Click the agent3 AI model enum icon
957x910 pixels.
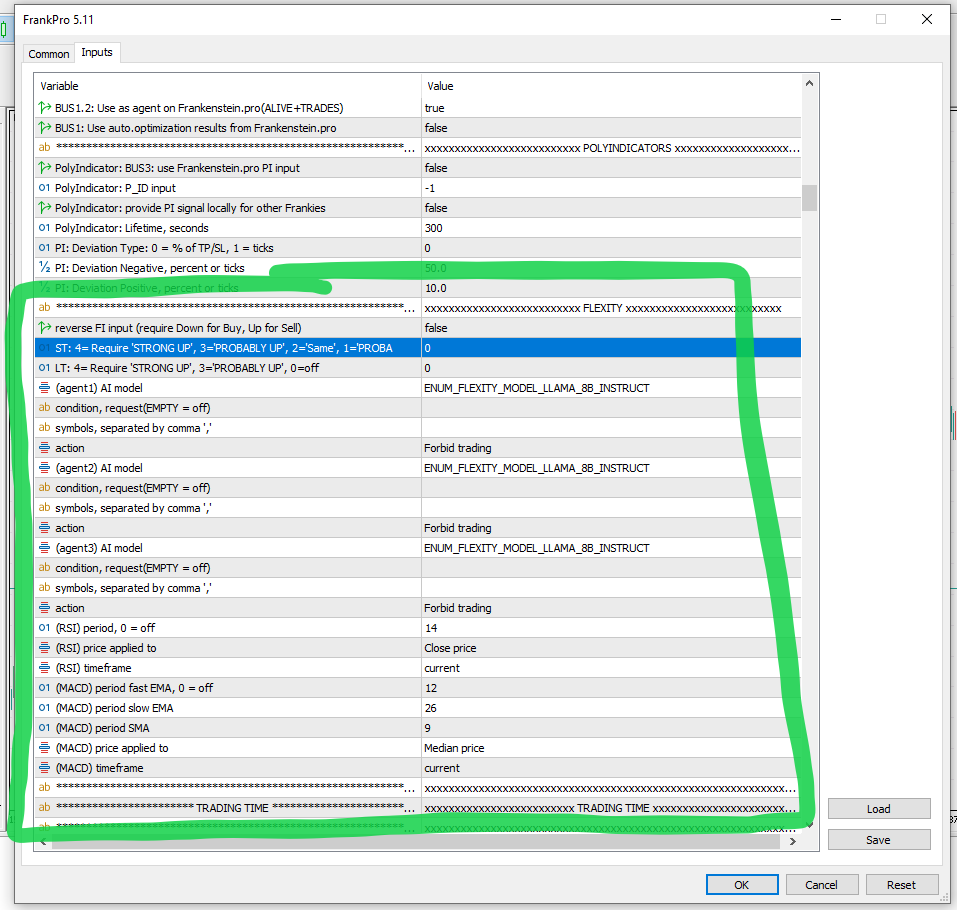point(45,548)
